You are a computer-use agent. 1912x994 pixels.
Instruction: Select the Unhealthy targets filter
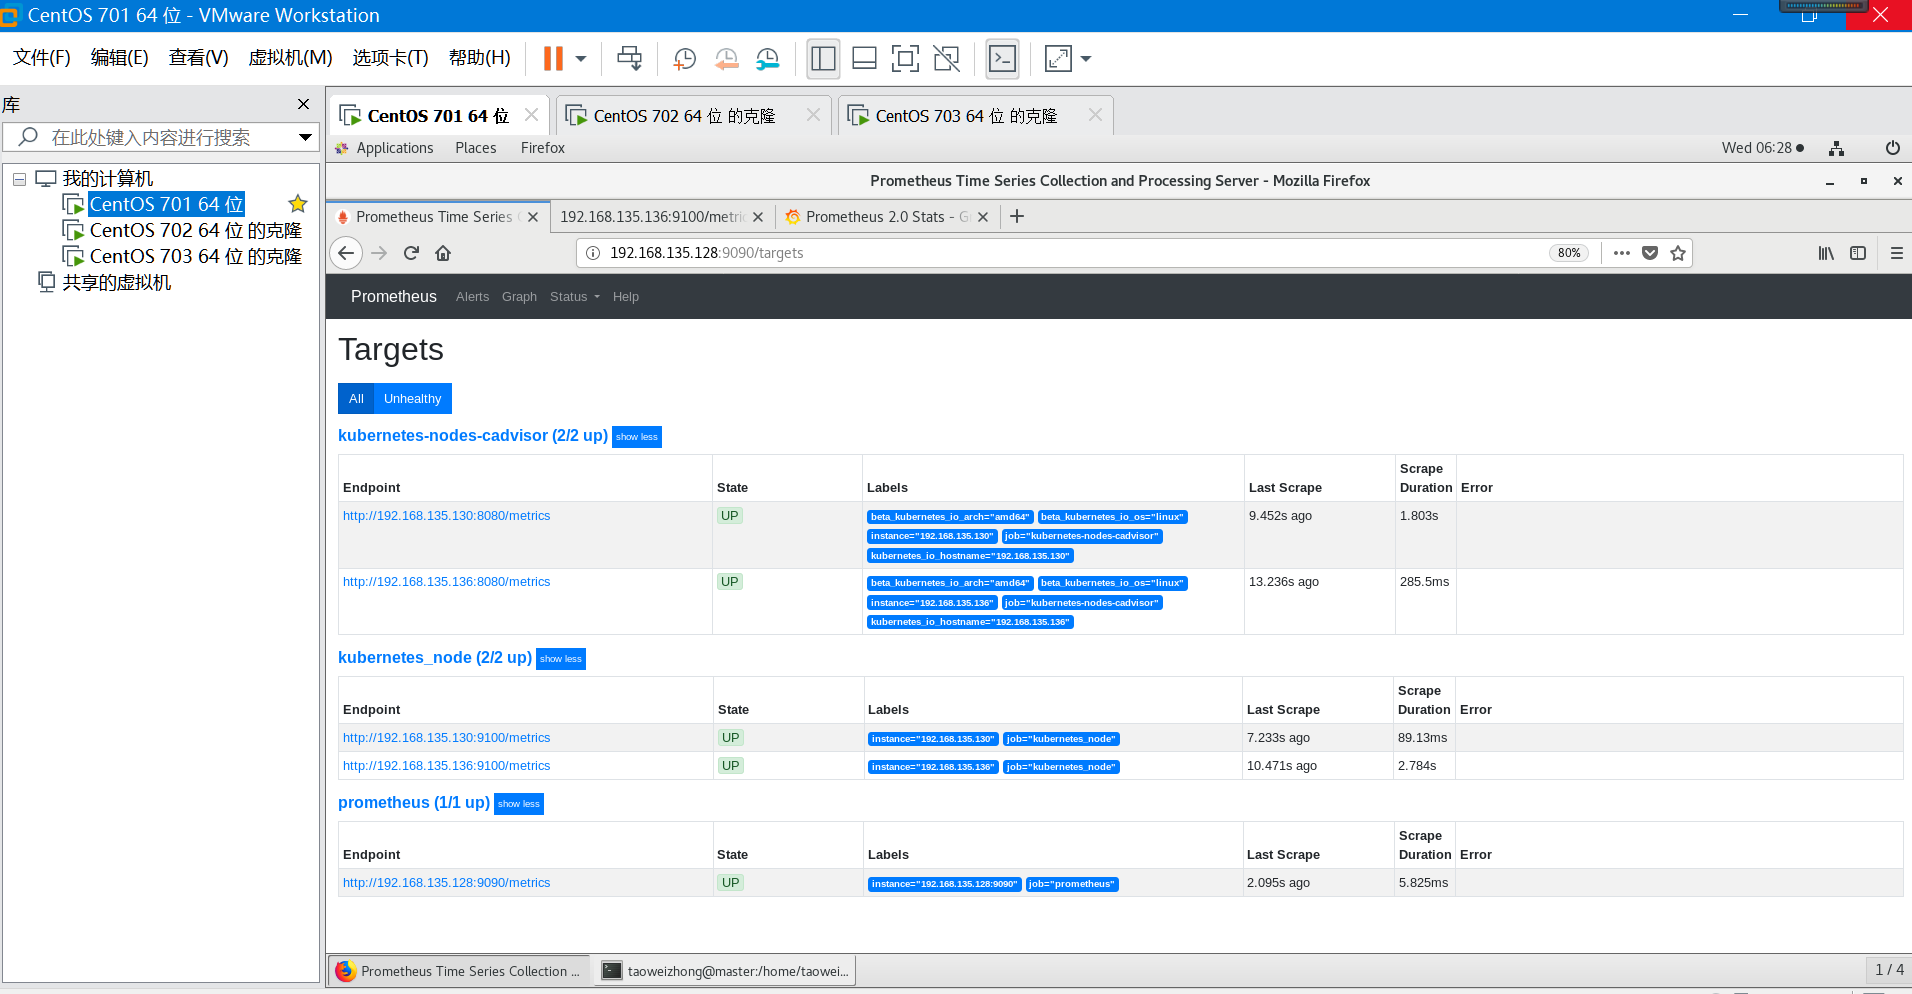[412, 398]
